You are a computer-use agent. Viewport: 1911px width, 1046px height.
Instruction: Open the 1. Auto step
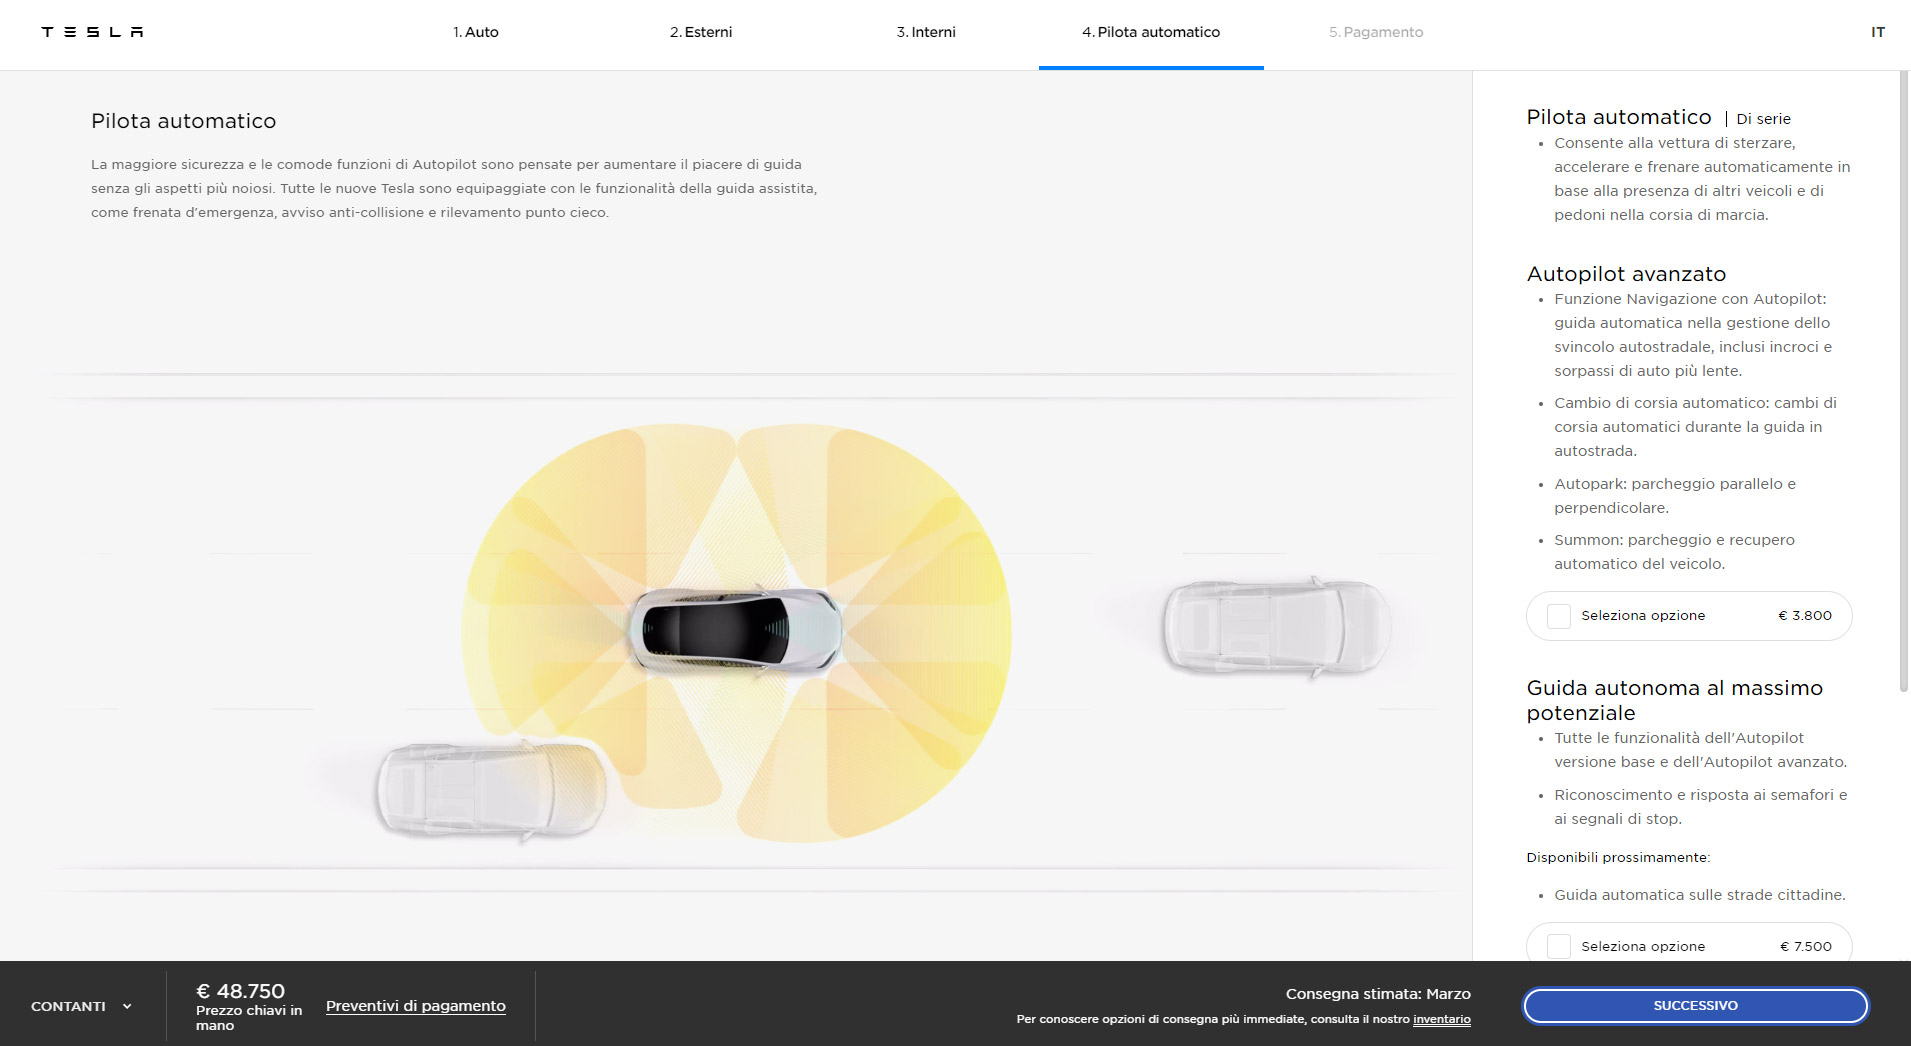click(476, 32)
